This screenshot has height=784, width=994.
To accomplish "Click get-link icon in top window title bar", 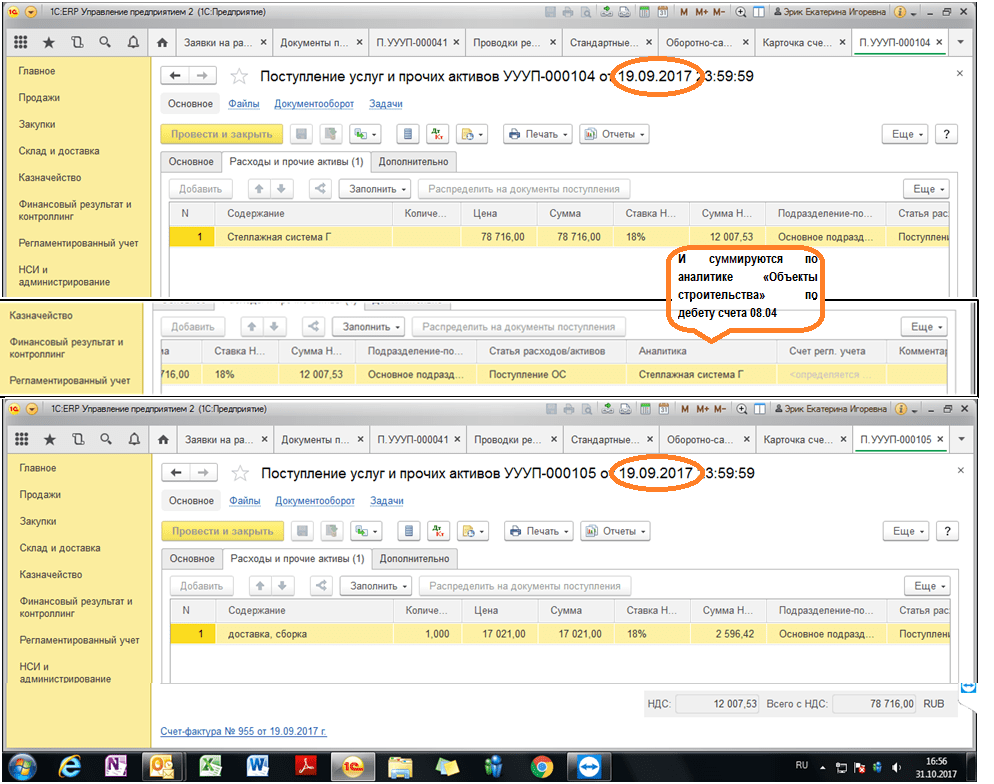I will click(x=607, y=11).
